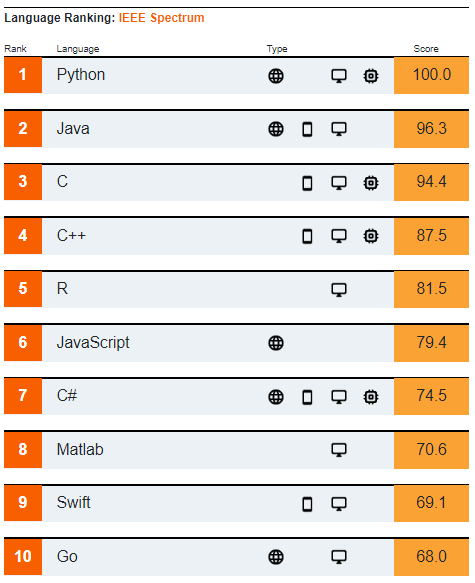This screenshot has width=475, height=583.
Task: Click the IEEE Spectrum title link
Action: pyautogui.click(x=161, y=18)
